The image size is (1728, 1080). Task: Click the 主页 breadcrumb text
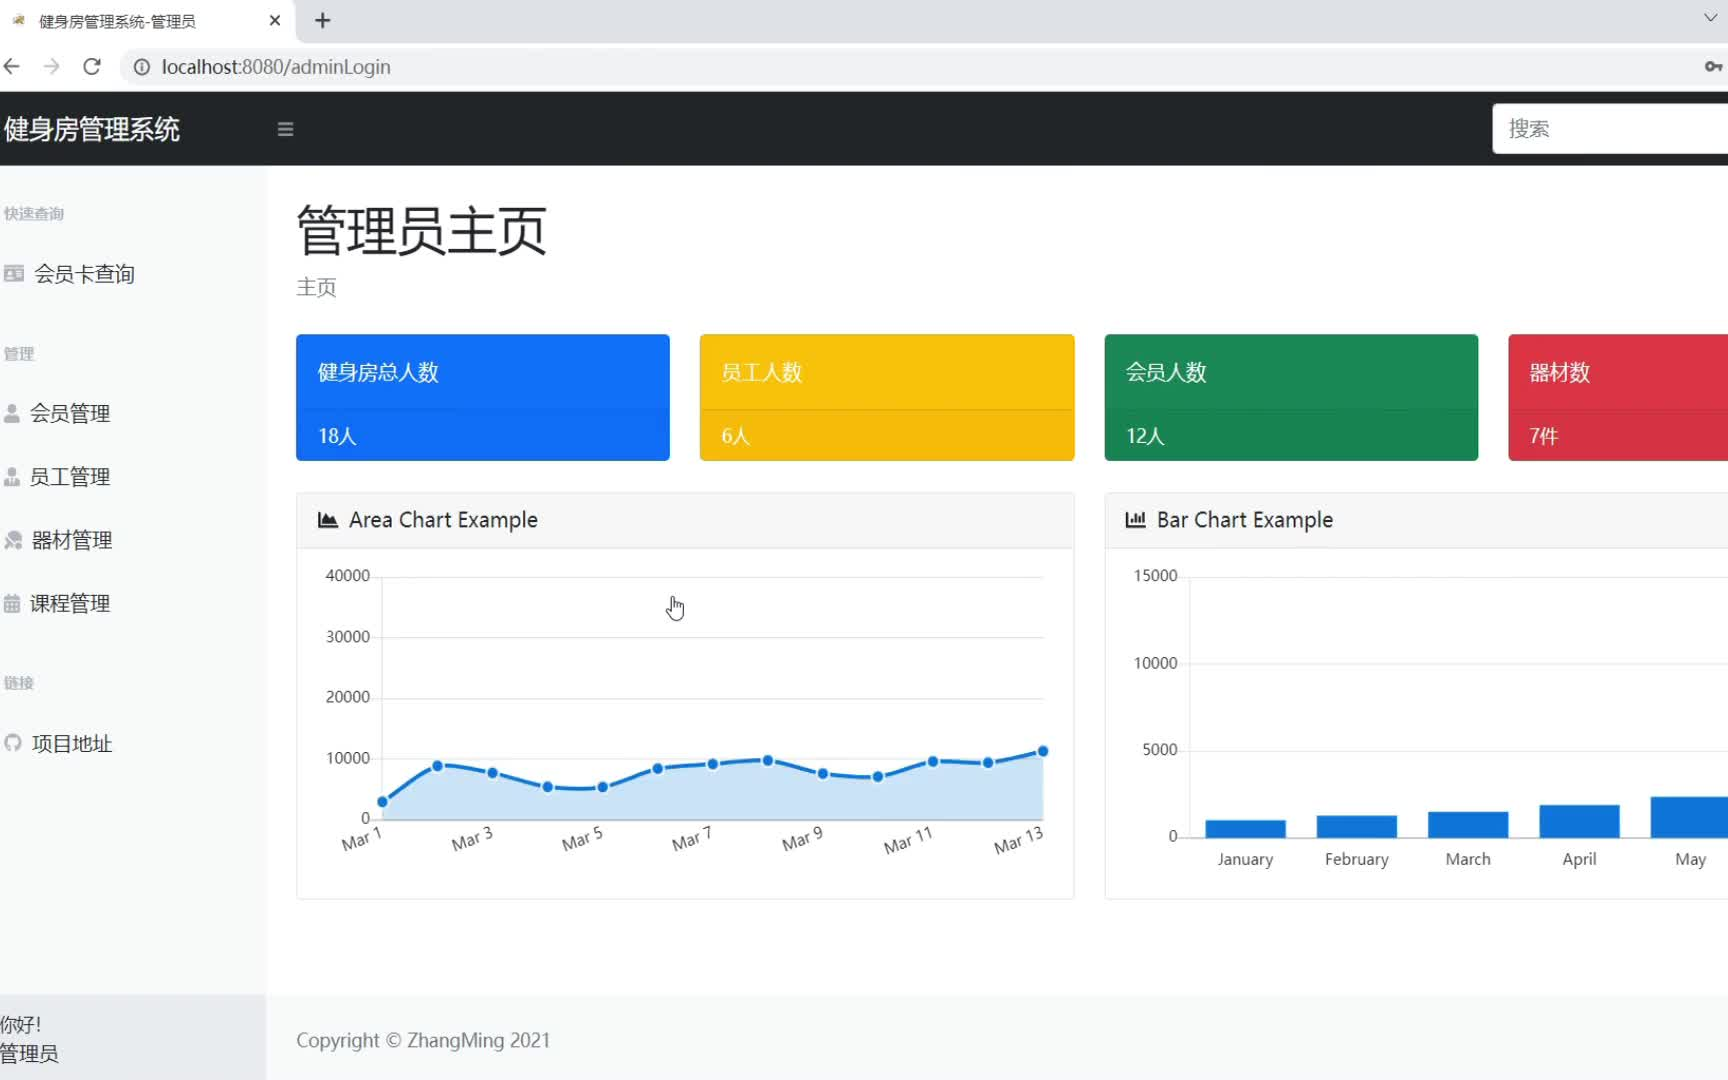click(x=316, y=288)
